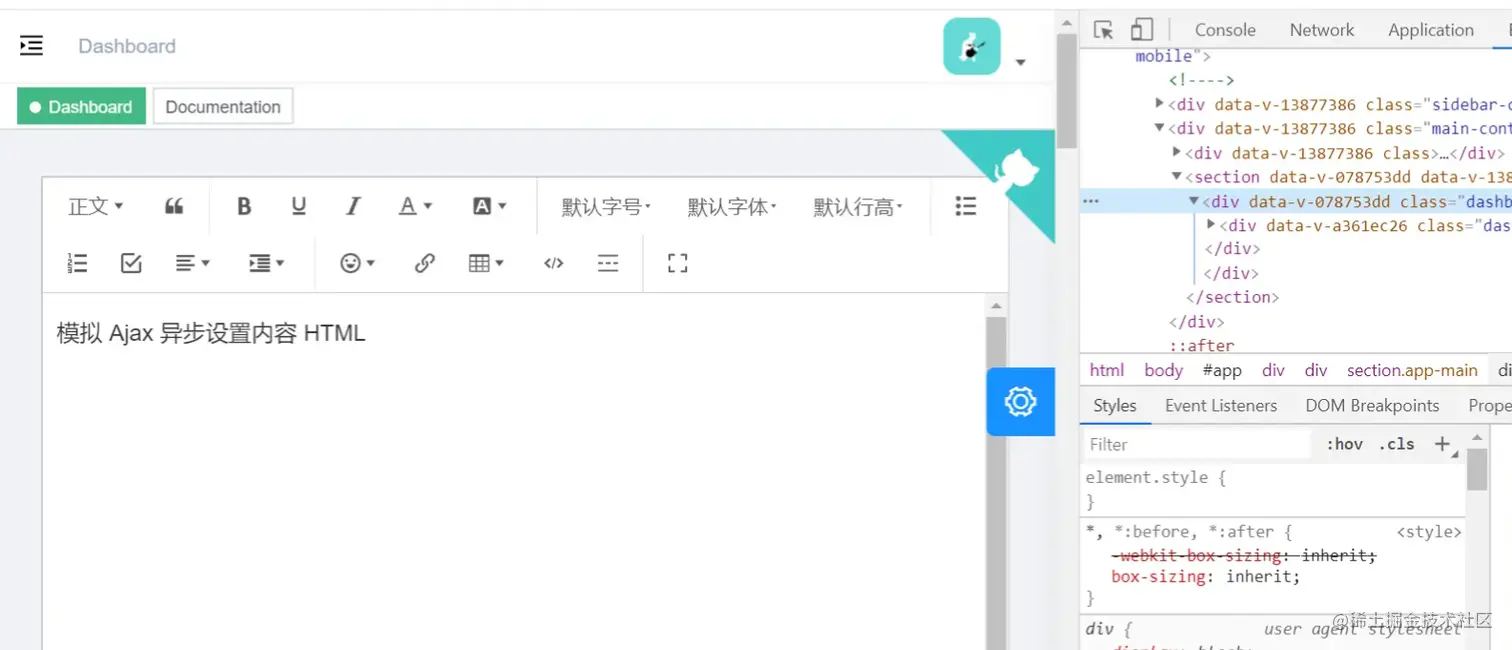Open the Event Listeners pane tab
Image resolution: width=1512 pixels, height=650 pixels.
click(x=1221, y=405)
